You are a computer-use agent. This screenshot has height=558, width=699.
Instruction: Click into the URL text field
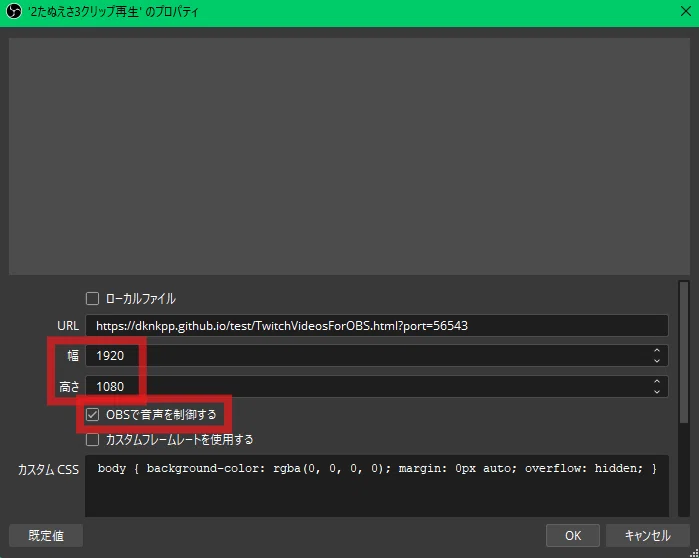377,325
